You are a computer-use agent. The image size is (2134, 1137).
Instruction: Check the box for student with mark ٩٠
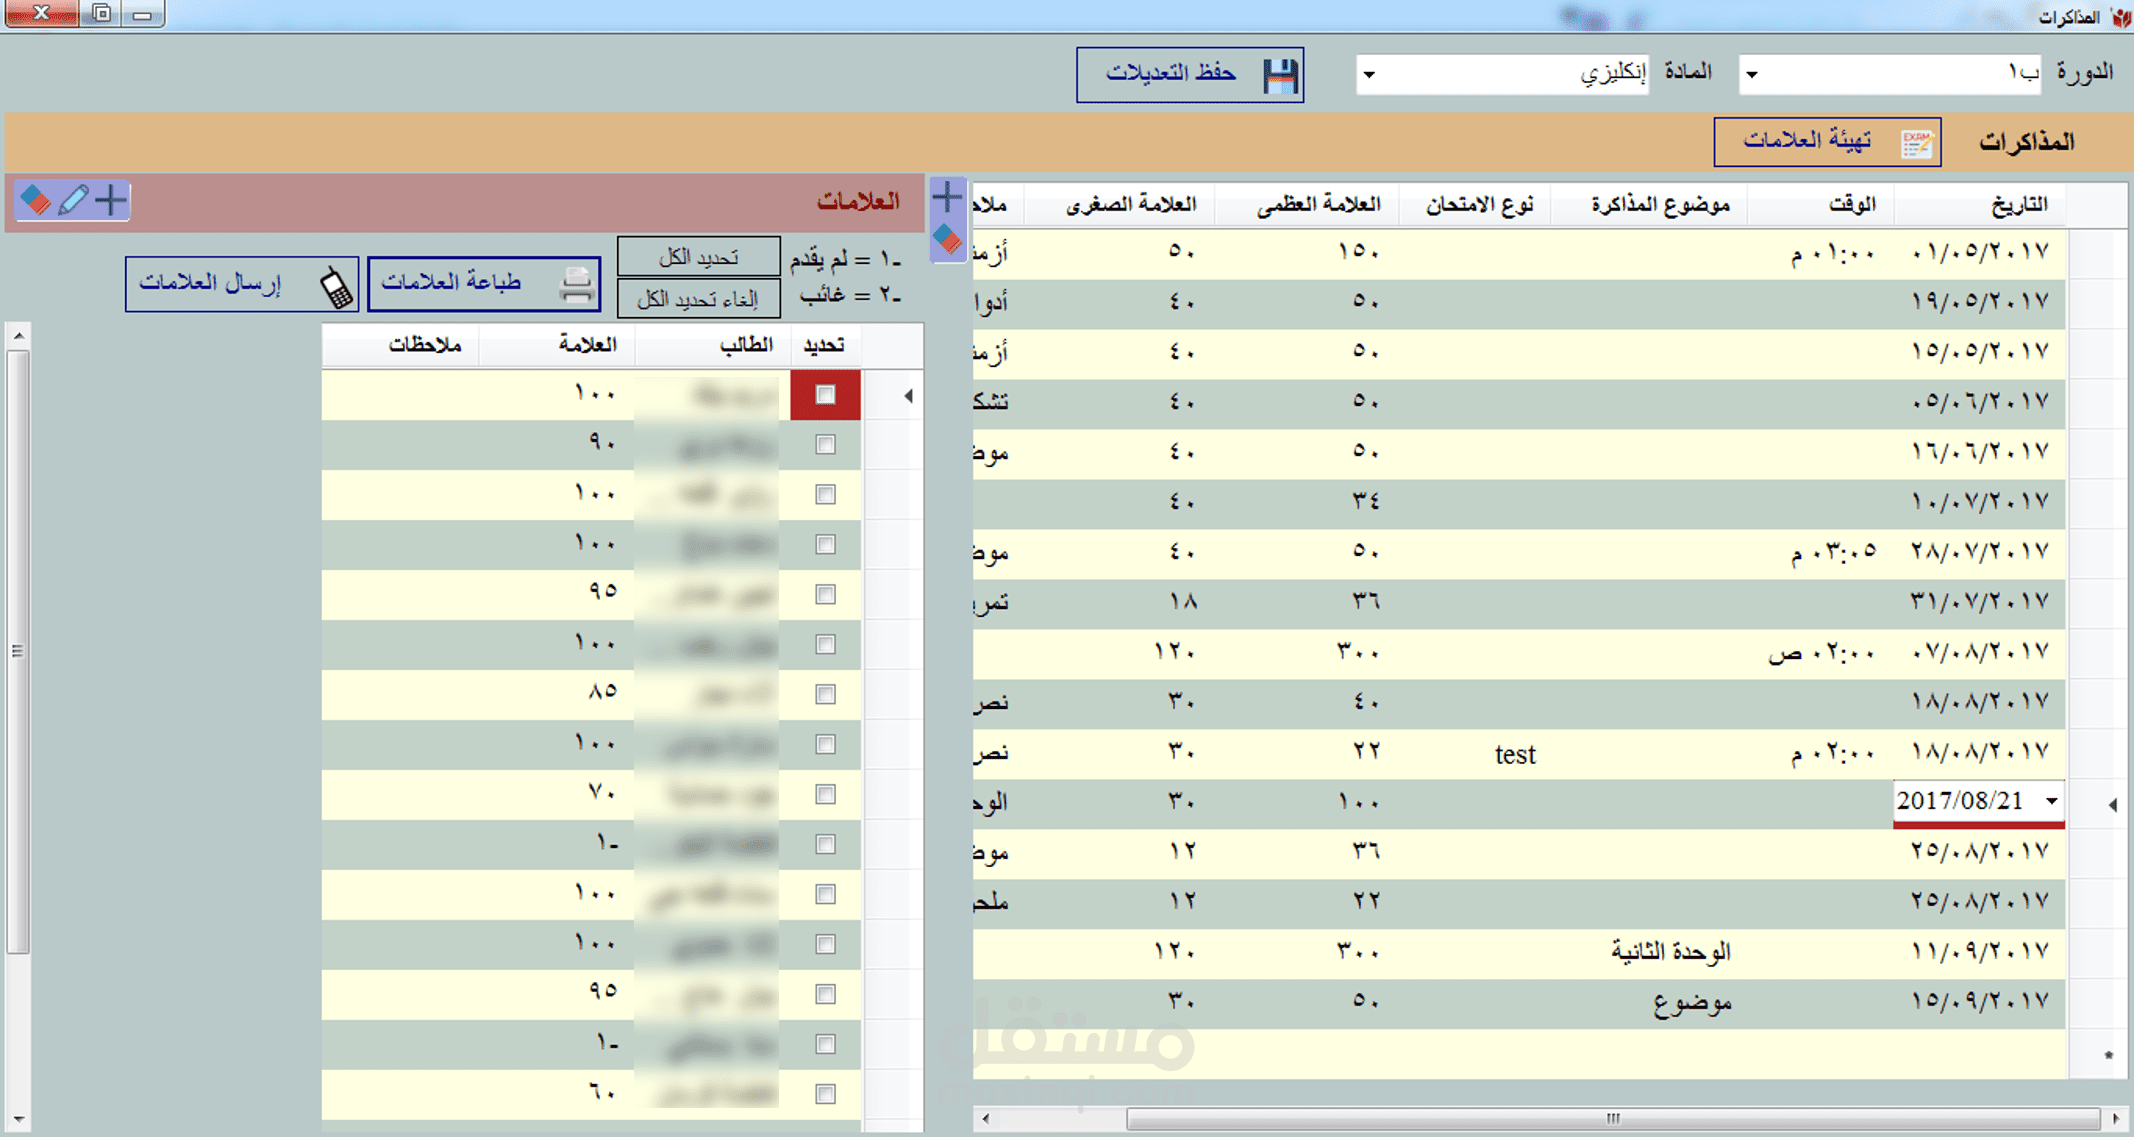[x=825, y=445]
